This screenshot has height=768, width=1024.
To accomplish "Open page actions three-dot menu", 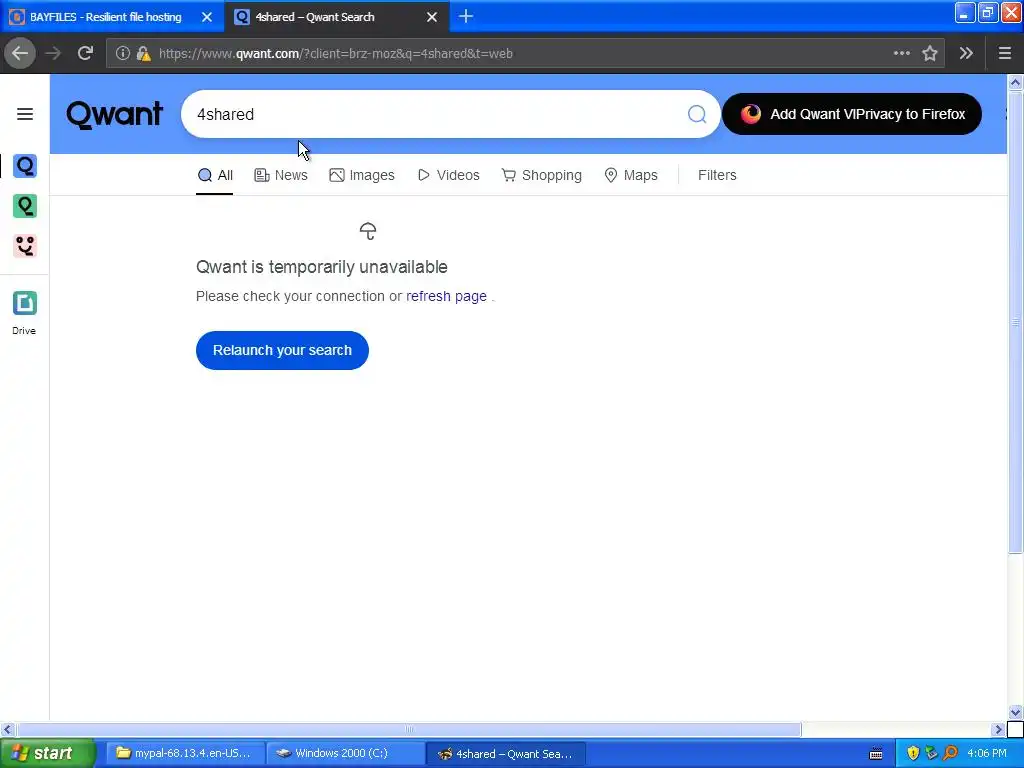I will (901, 53).
